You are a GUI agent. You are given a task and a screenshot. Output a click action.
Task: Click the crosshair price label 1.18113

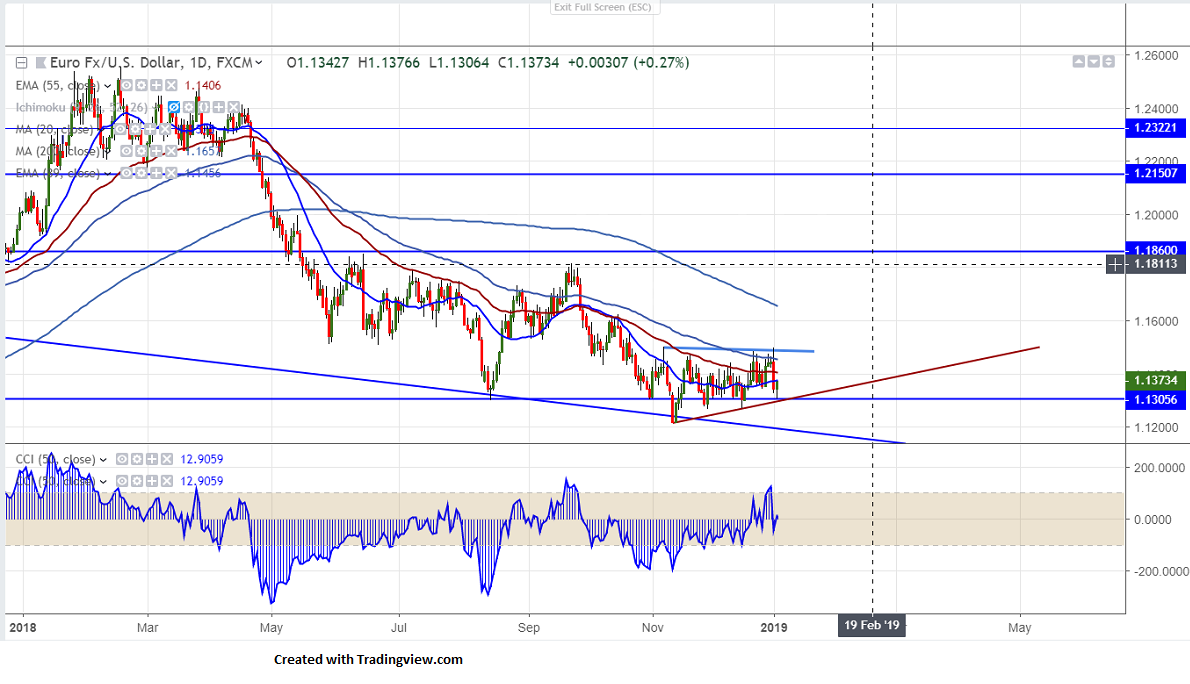coord(1155,264)
